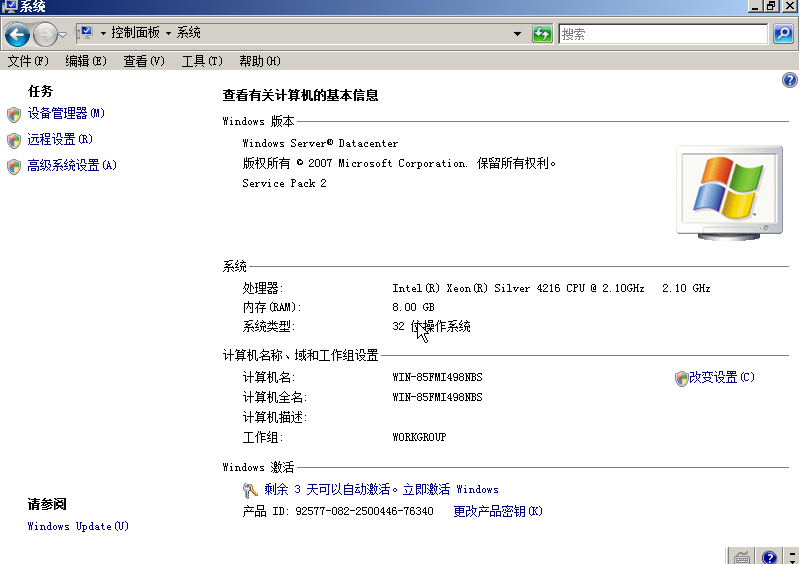Click the Forward navigation arrow
799x564 pixels.
(45, 35)
